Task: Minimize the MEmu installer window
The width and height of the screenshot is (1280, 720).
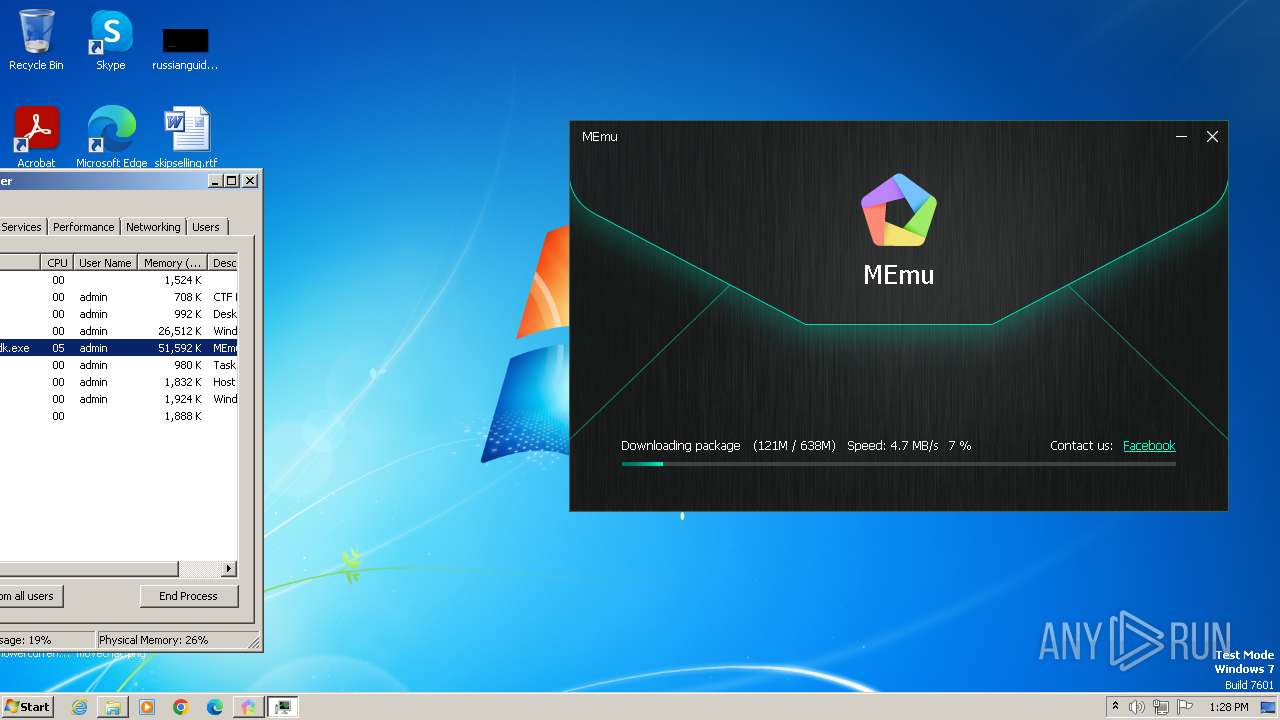Action: point(1181,137)
